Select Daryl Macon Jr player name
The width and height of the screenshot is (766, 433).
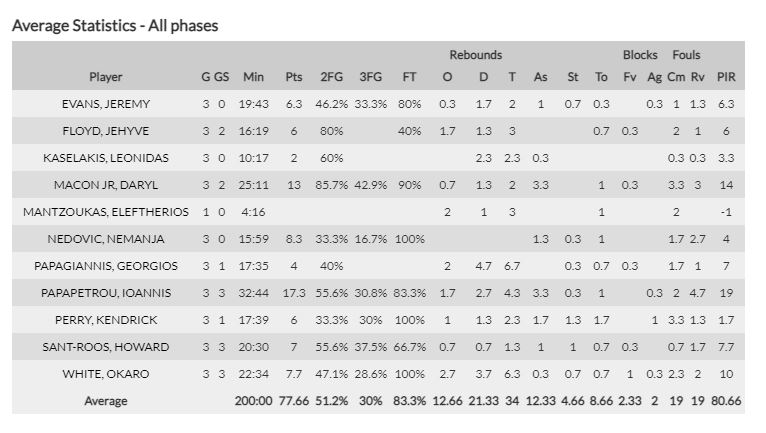[106, 185]
